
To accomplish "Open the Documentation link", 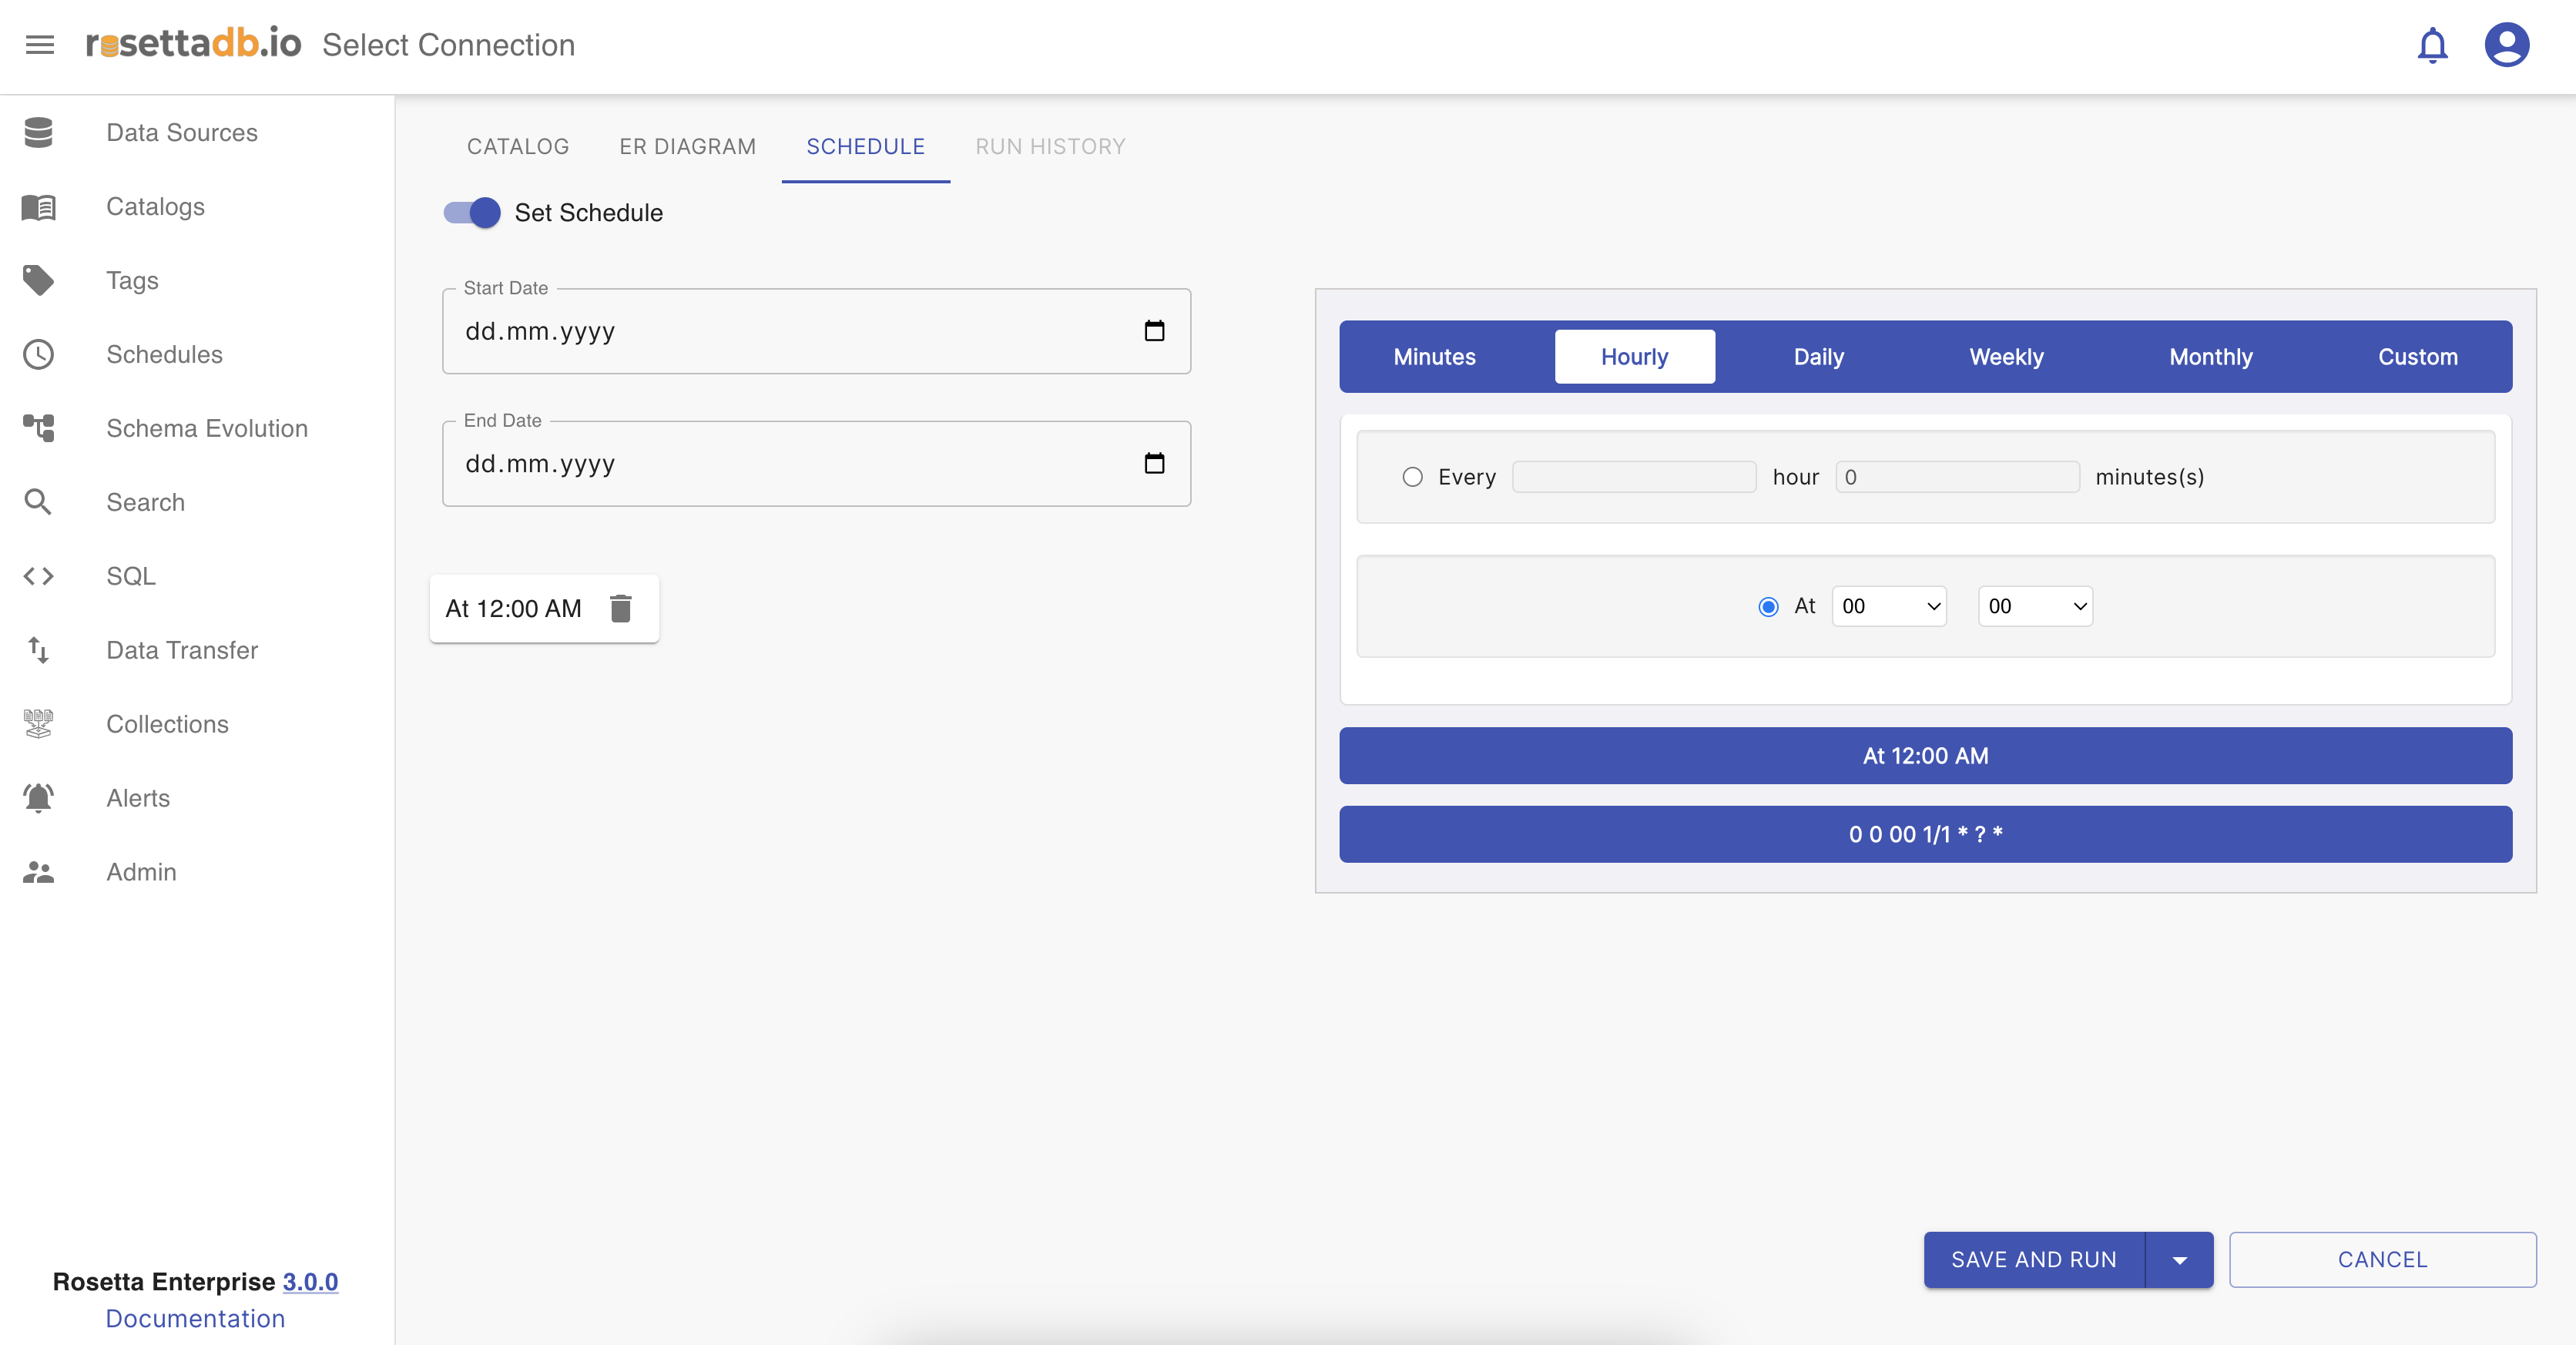I will [x=195, y=1318].
